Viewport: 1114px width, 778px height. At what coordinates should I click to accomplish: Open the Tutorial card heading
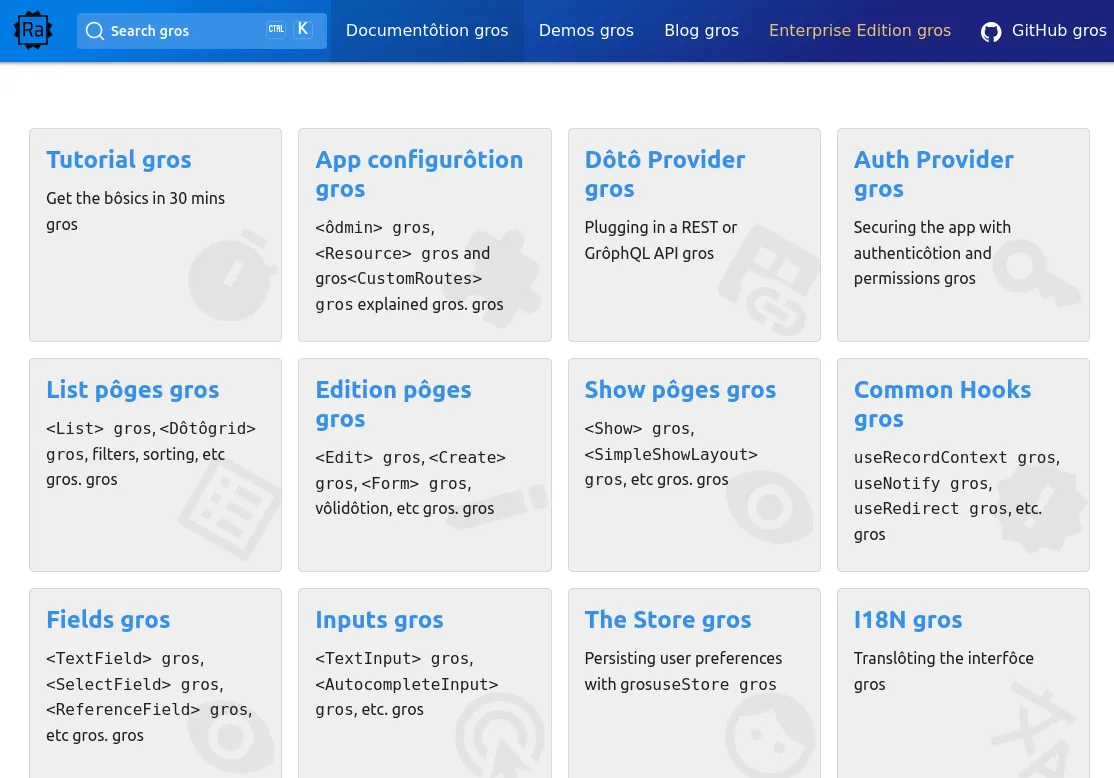click(x=118, y=160)
